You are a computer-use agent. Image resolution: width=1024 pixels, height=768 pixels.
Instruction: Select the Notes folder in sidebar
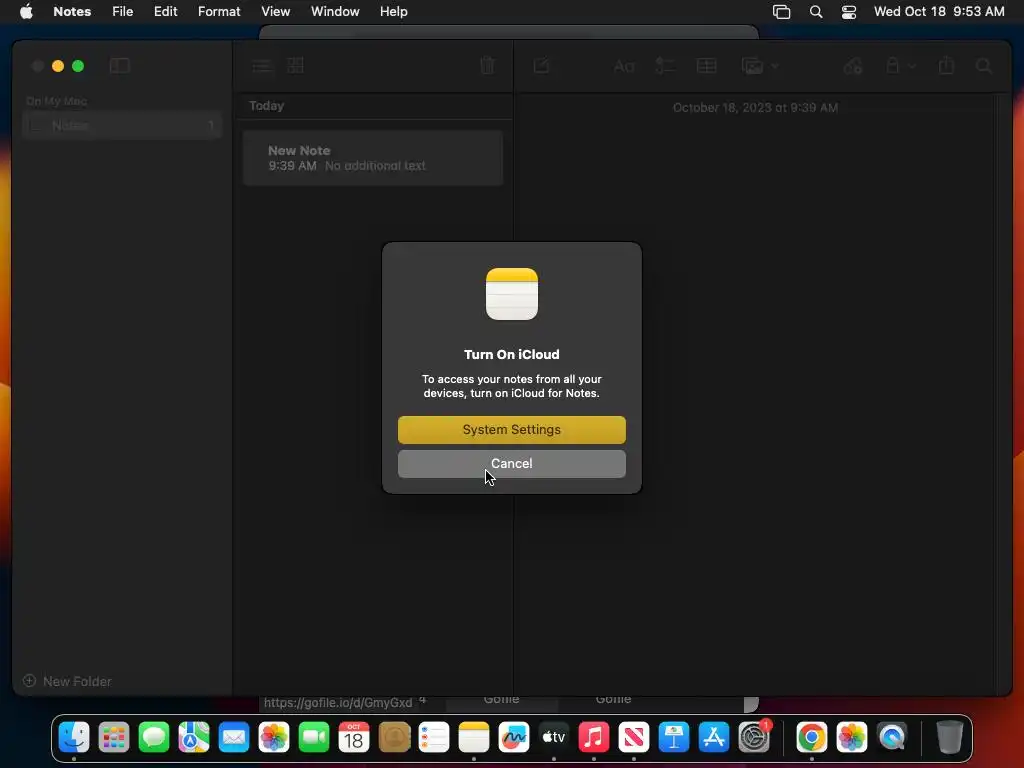tap(122, 125)
